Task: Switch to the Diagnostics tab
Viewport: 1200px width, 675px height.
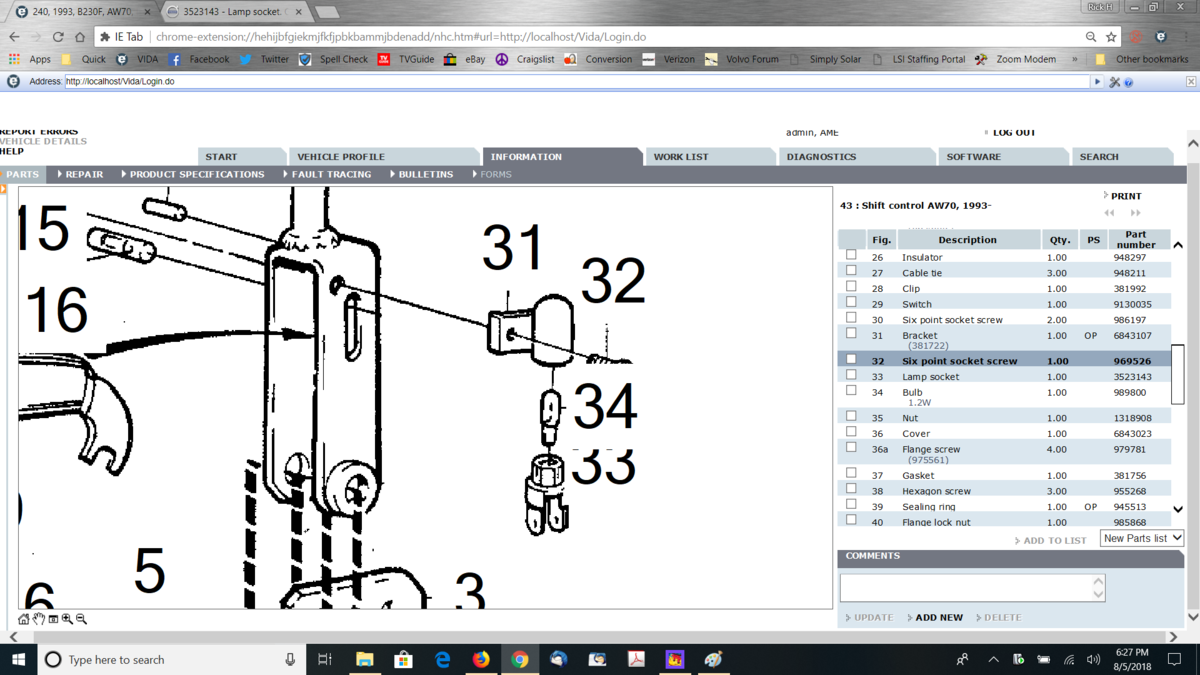Action: coord(821,157)
